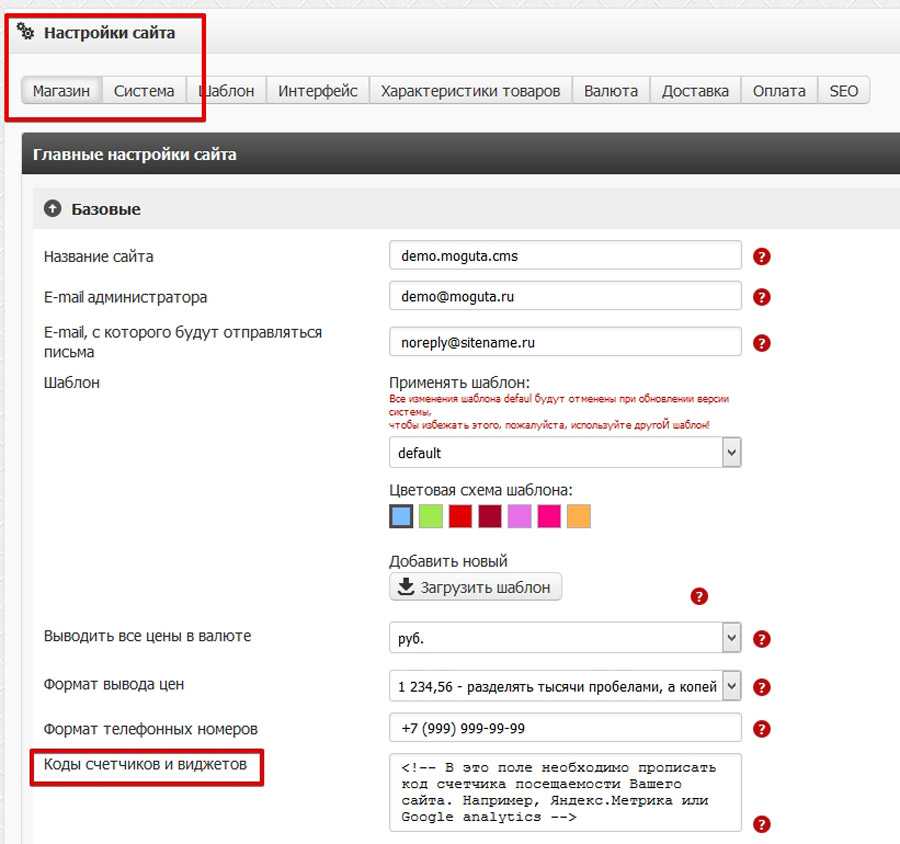Switch to the Система tab

[x=144, y=91]
